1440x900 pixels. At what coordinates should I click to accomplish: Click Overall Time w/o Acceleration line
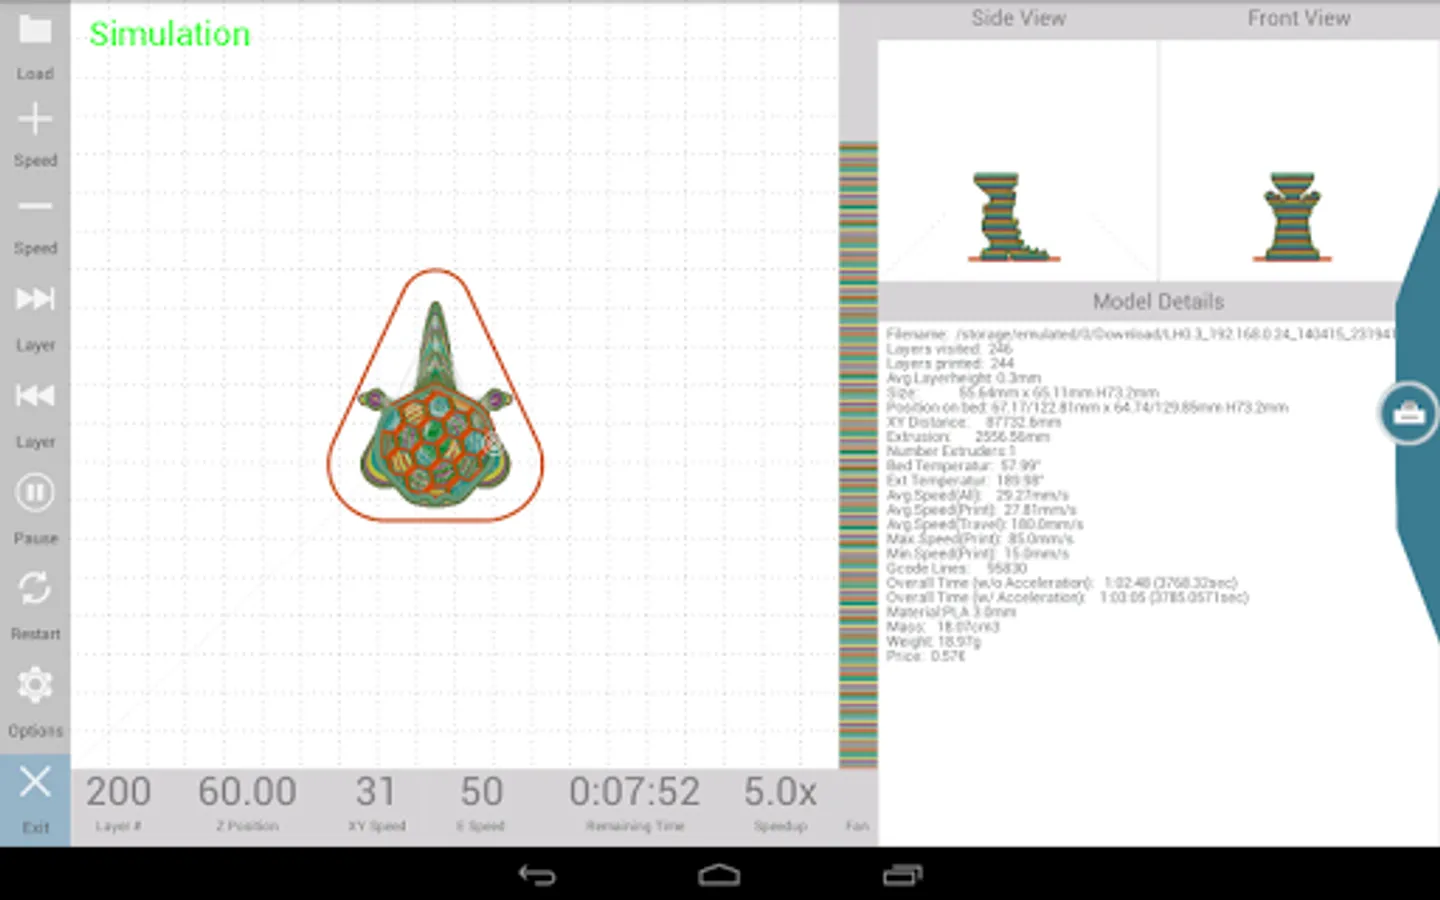click(x=1061, y=582)
